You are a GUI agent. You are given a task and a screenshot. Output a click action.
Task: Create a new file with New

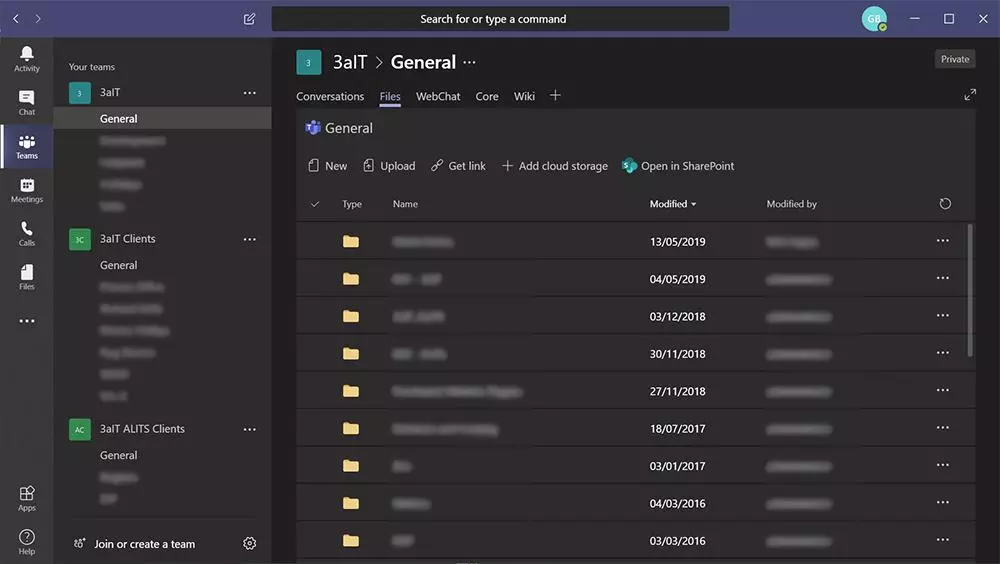coord(328,166)
